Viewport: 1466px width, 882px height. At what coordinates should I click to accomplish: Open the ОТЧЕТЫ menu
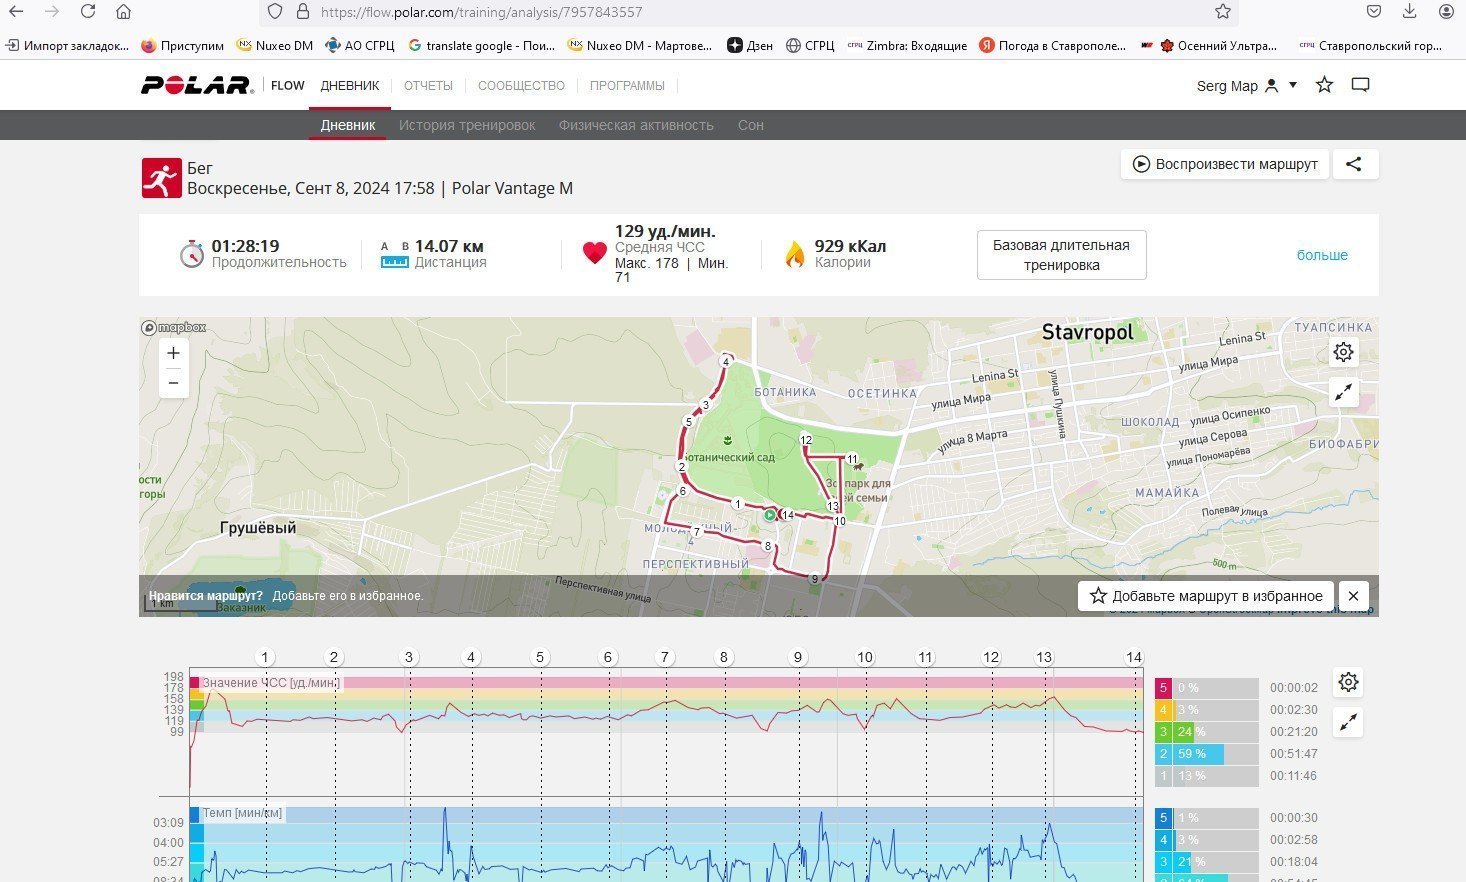click(428, 86)
